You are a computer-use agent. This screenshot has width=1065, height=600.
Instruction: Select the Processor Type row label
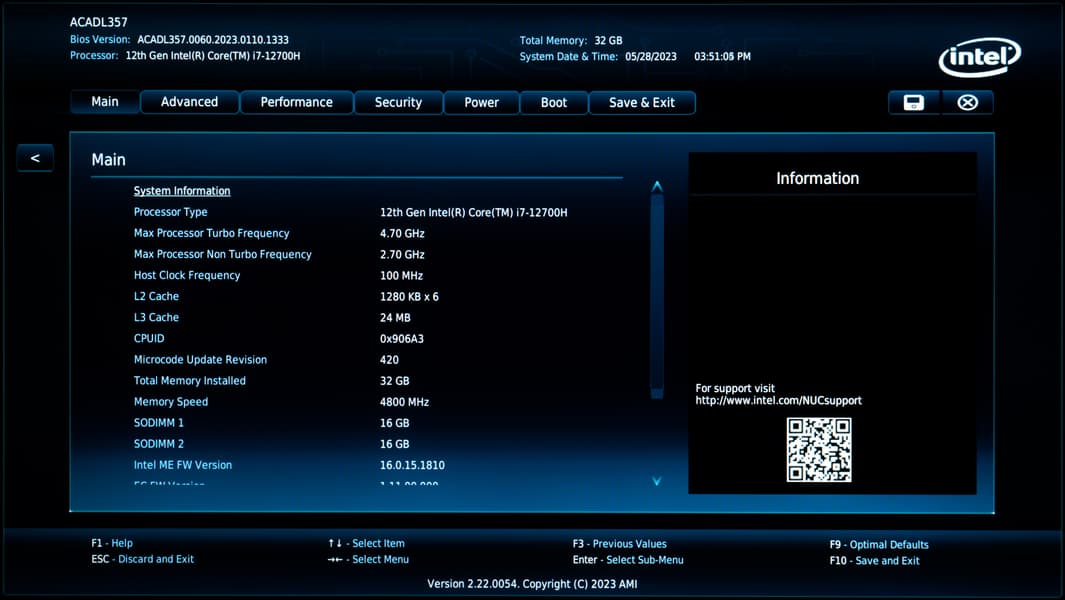coord(170,212)
